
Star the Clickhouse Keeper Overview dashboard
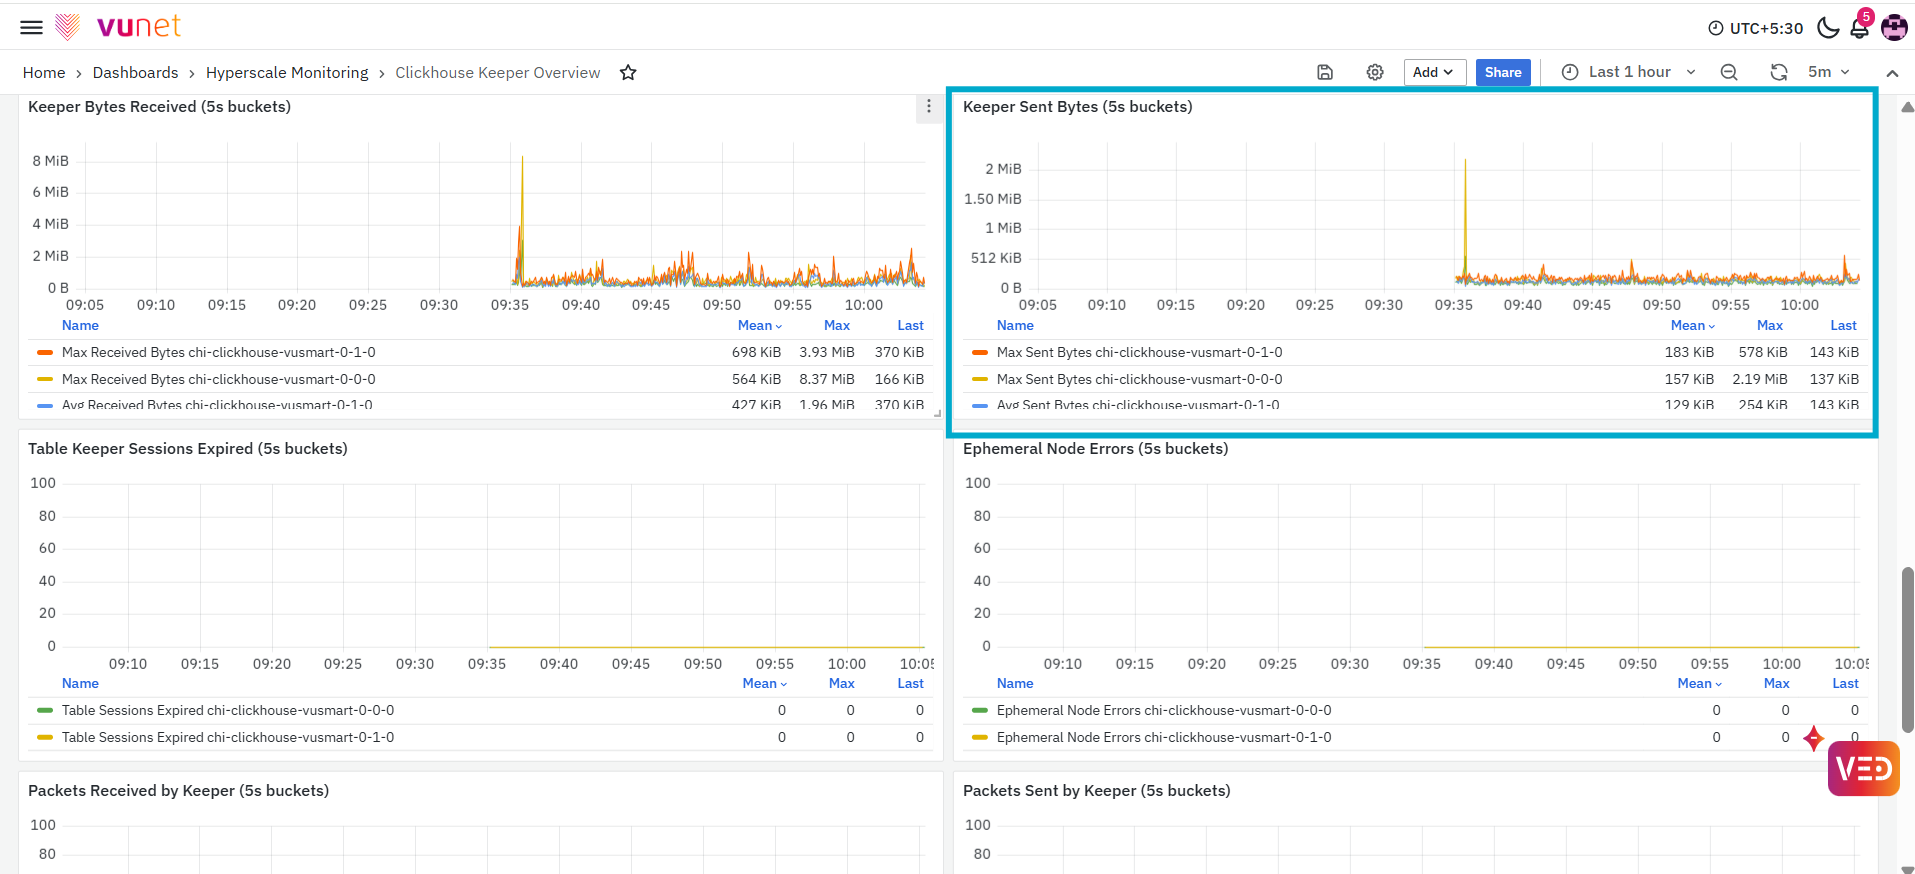coord(628,72)
